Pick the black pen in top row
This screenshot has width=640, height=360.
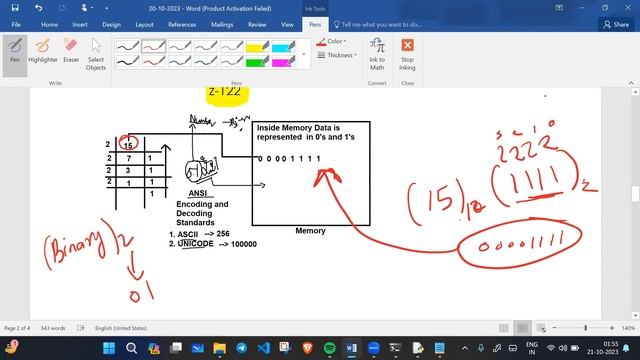pos(128,47)
